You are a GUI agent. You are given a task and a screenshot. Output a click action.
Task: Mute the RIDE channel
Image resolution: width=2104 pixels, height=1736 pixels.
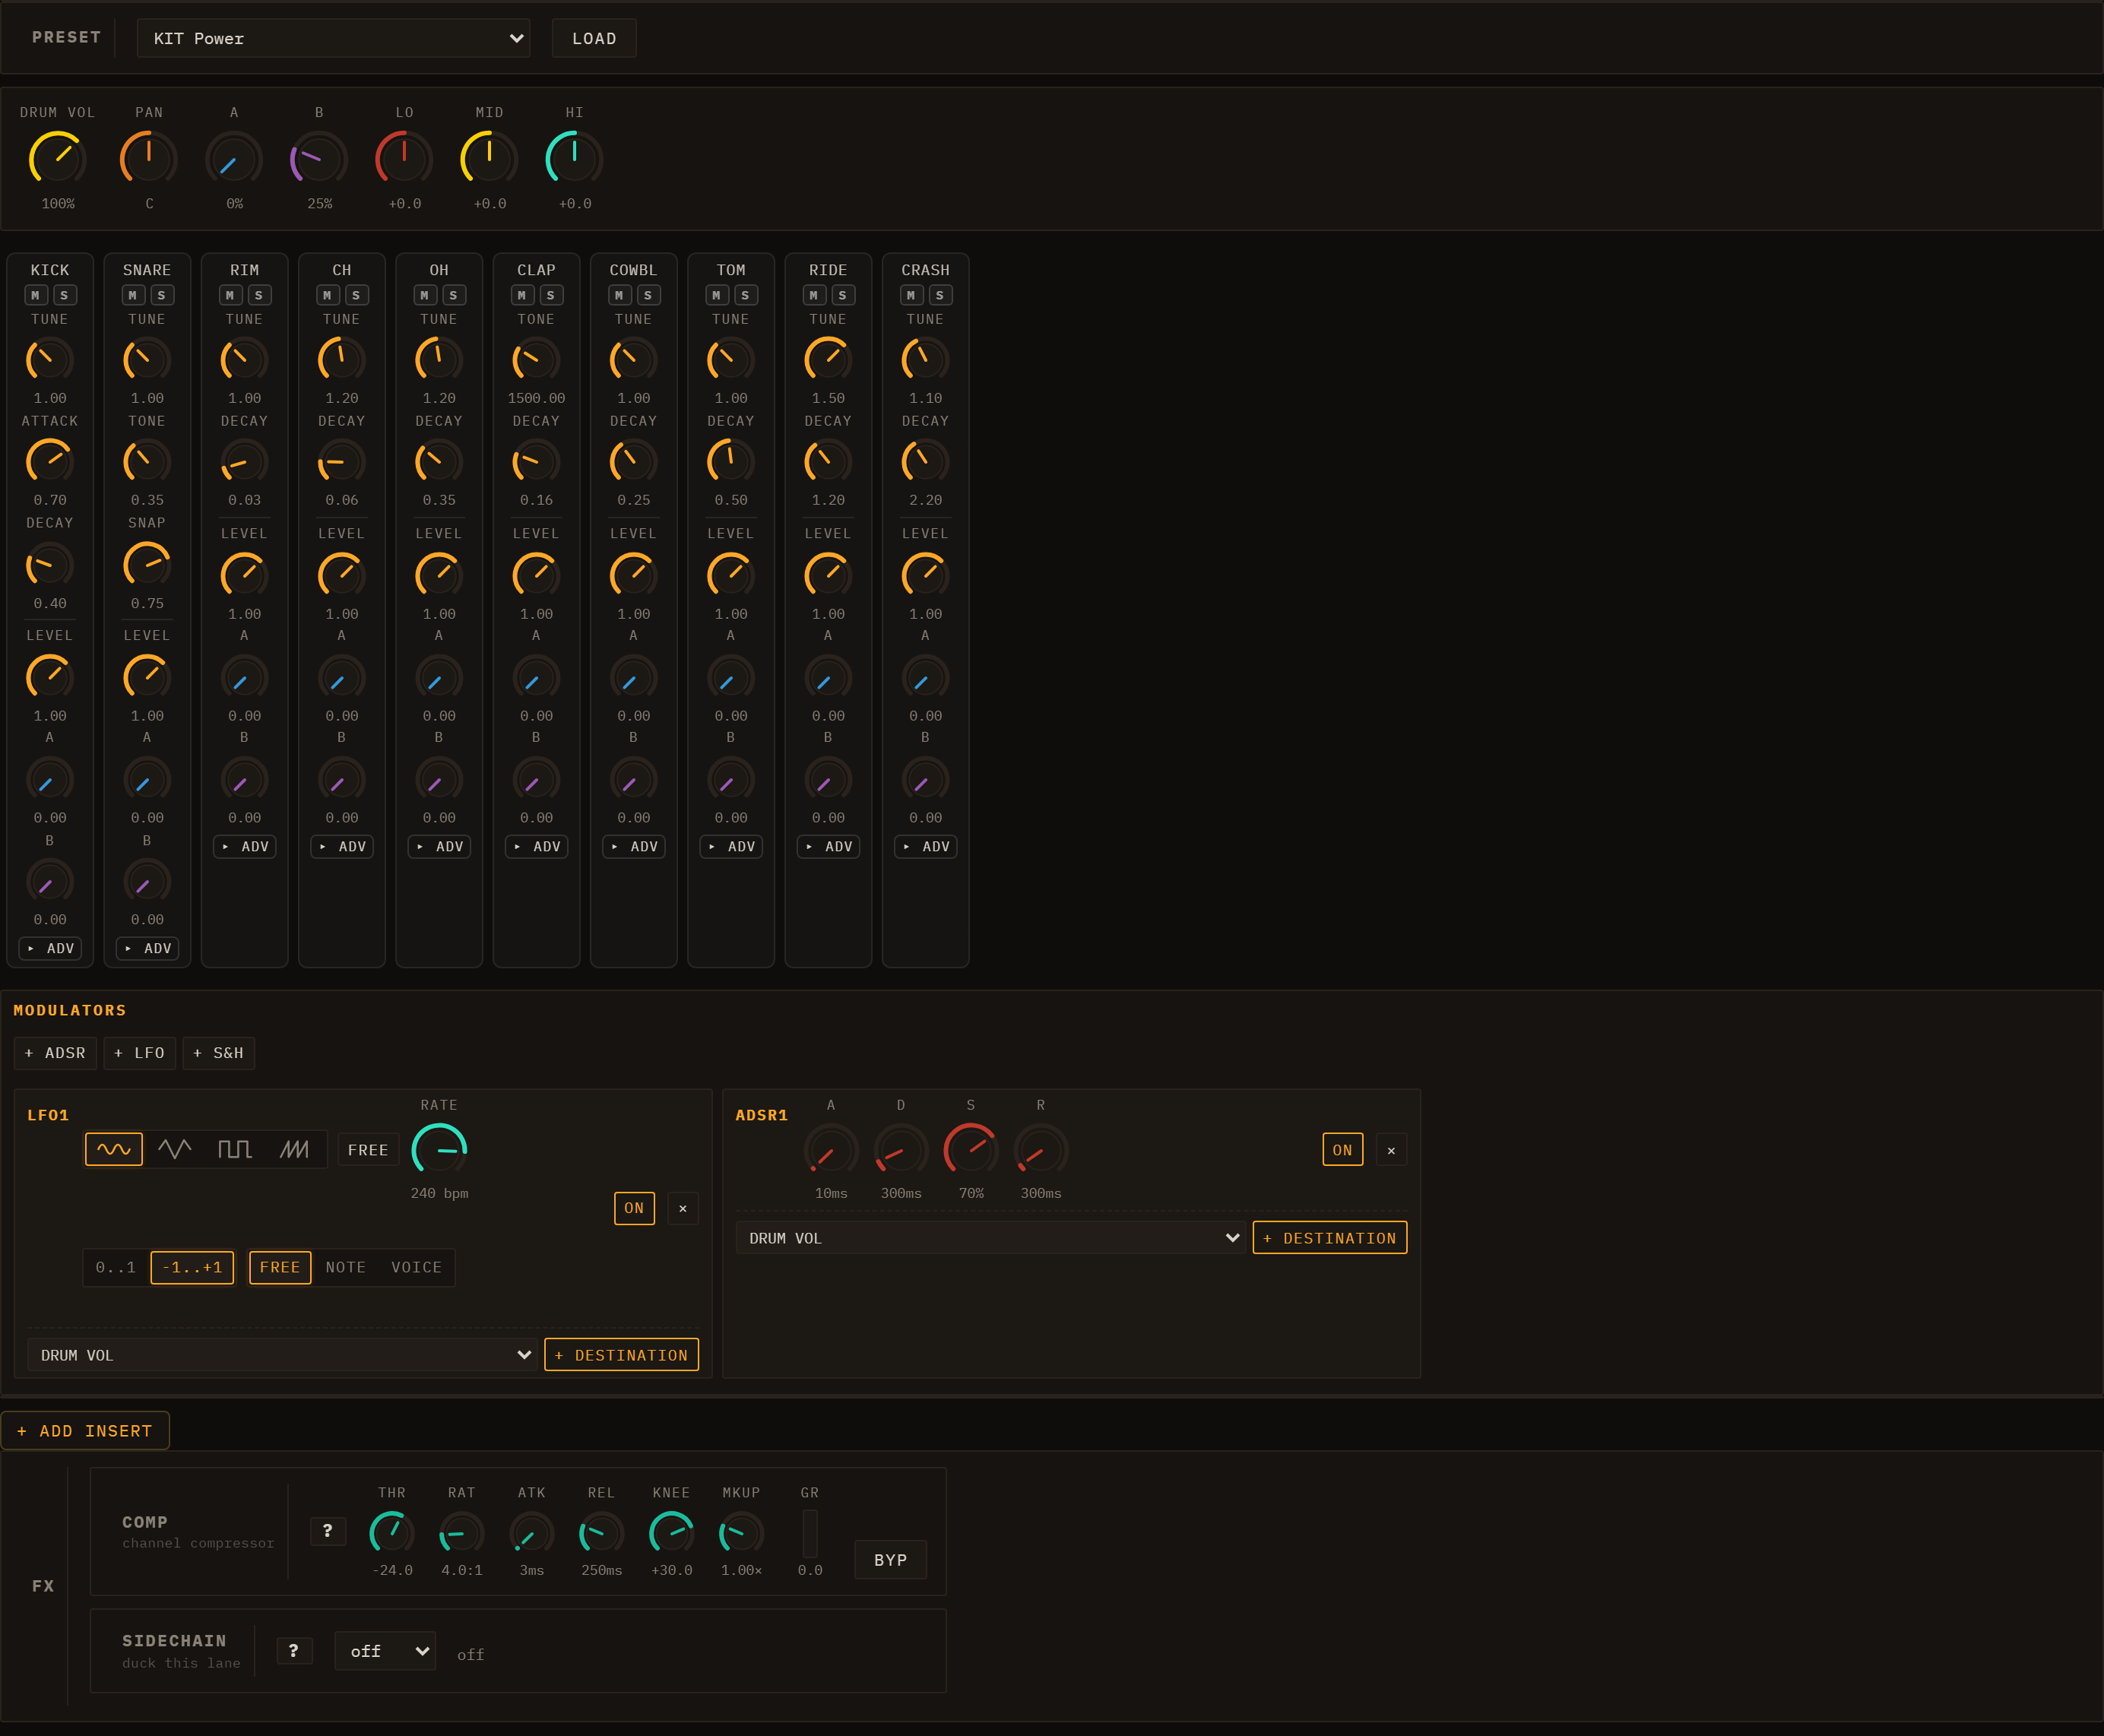click(814, 295)
